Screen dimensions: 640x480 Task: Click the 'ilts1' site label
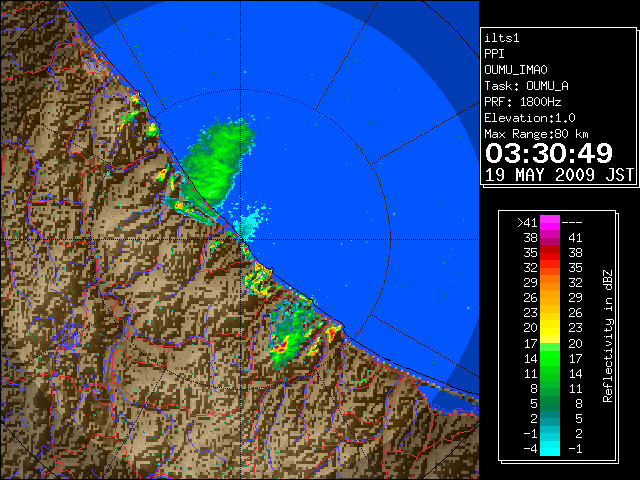[x=502, y=38]
